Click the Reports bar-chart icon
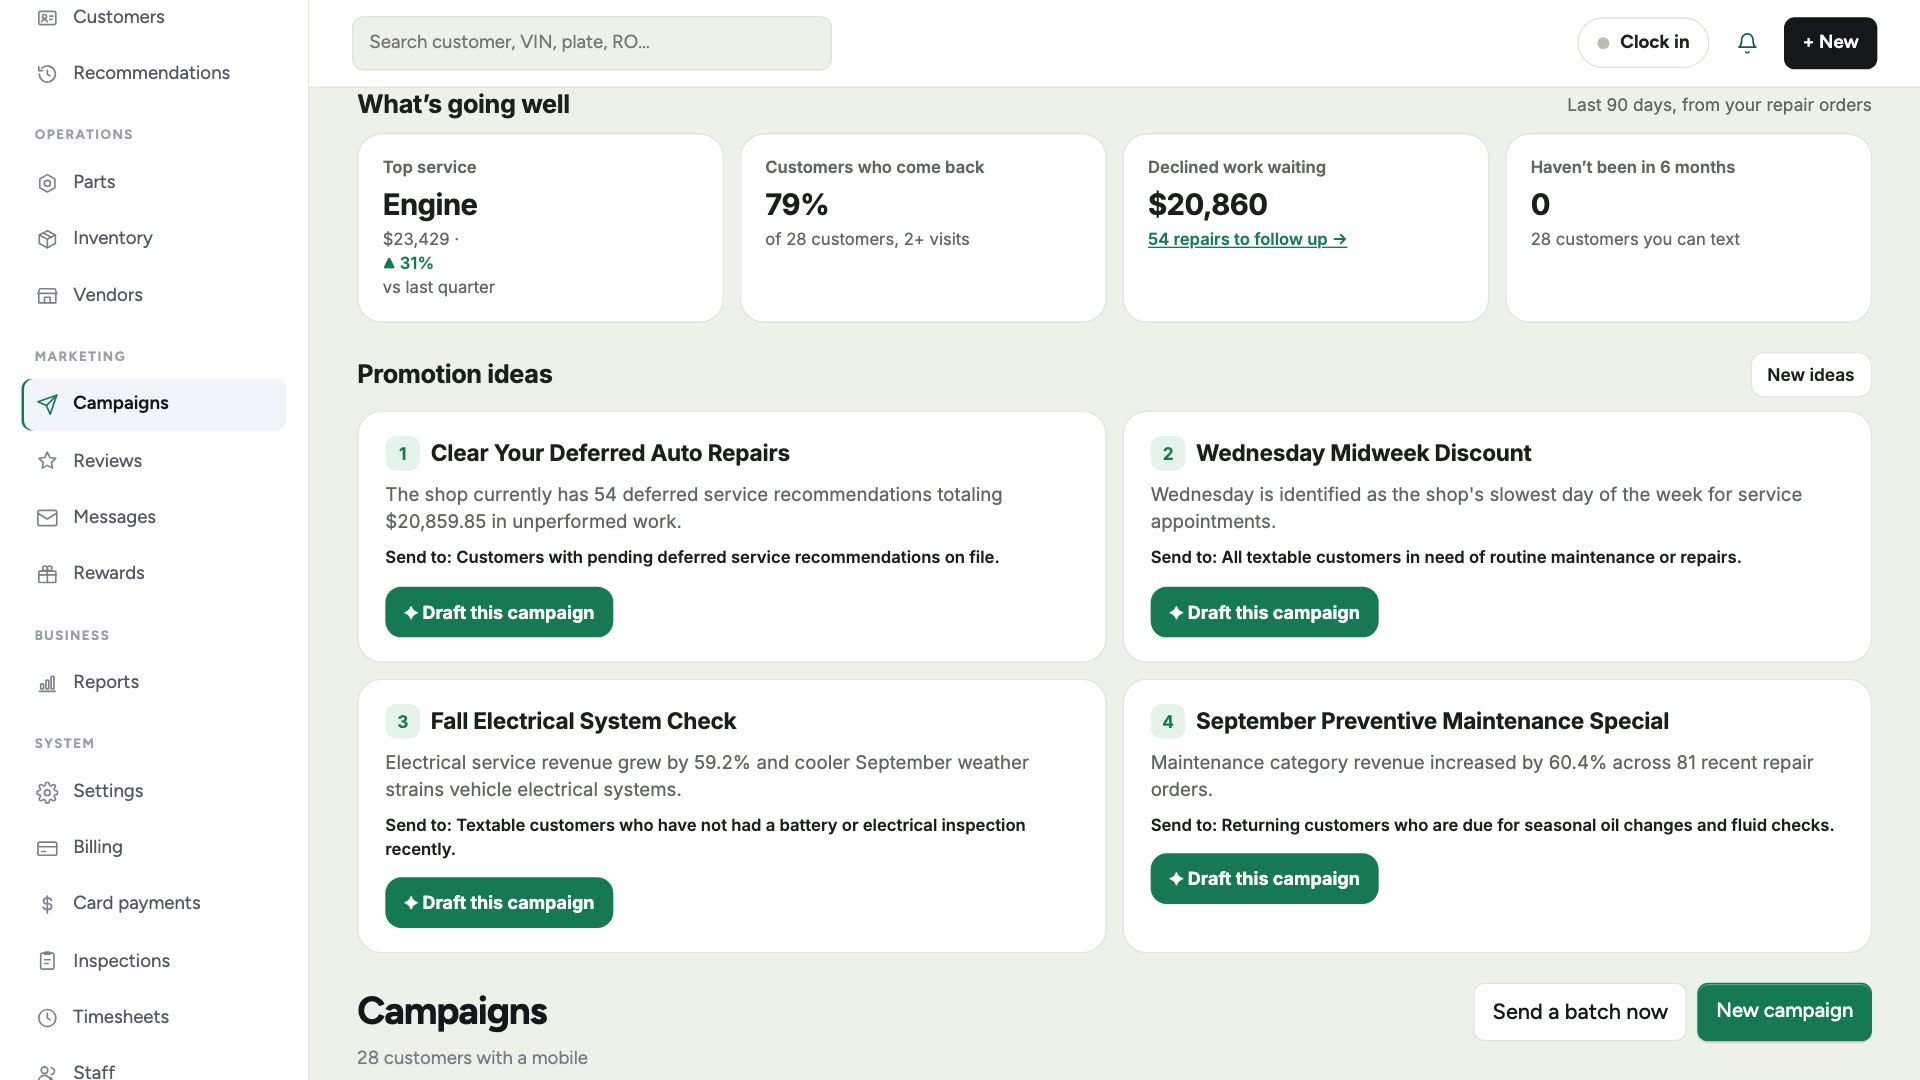The height and width of the screenshot is (1080, 1920). [47, 682]
